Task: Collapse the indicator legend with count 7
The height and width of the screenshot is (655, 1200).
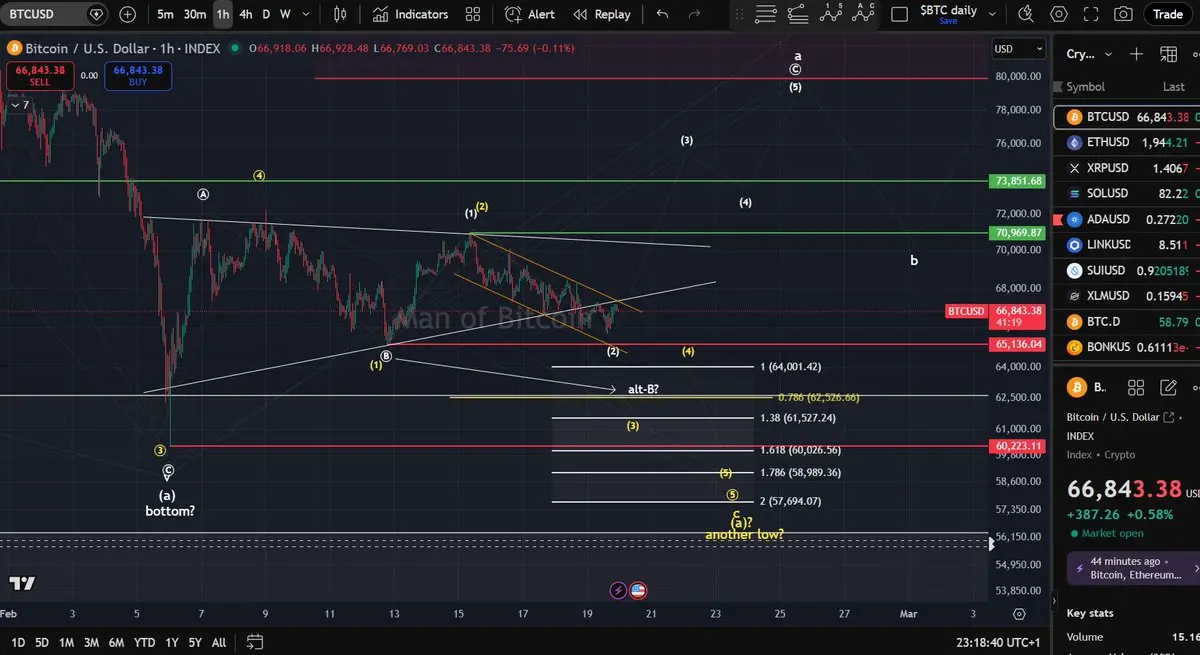Action: tap(19, 104)
